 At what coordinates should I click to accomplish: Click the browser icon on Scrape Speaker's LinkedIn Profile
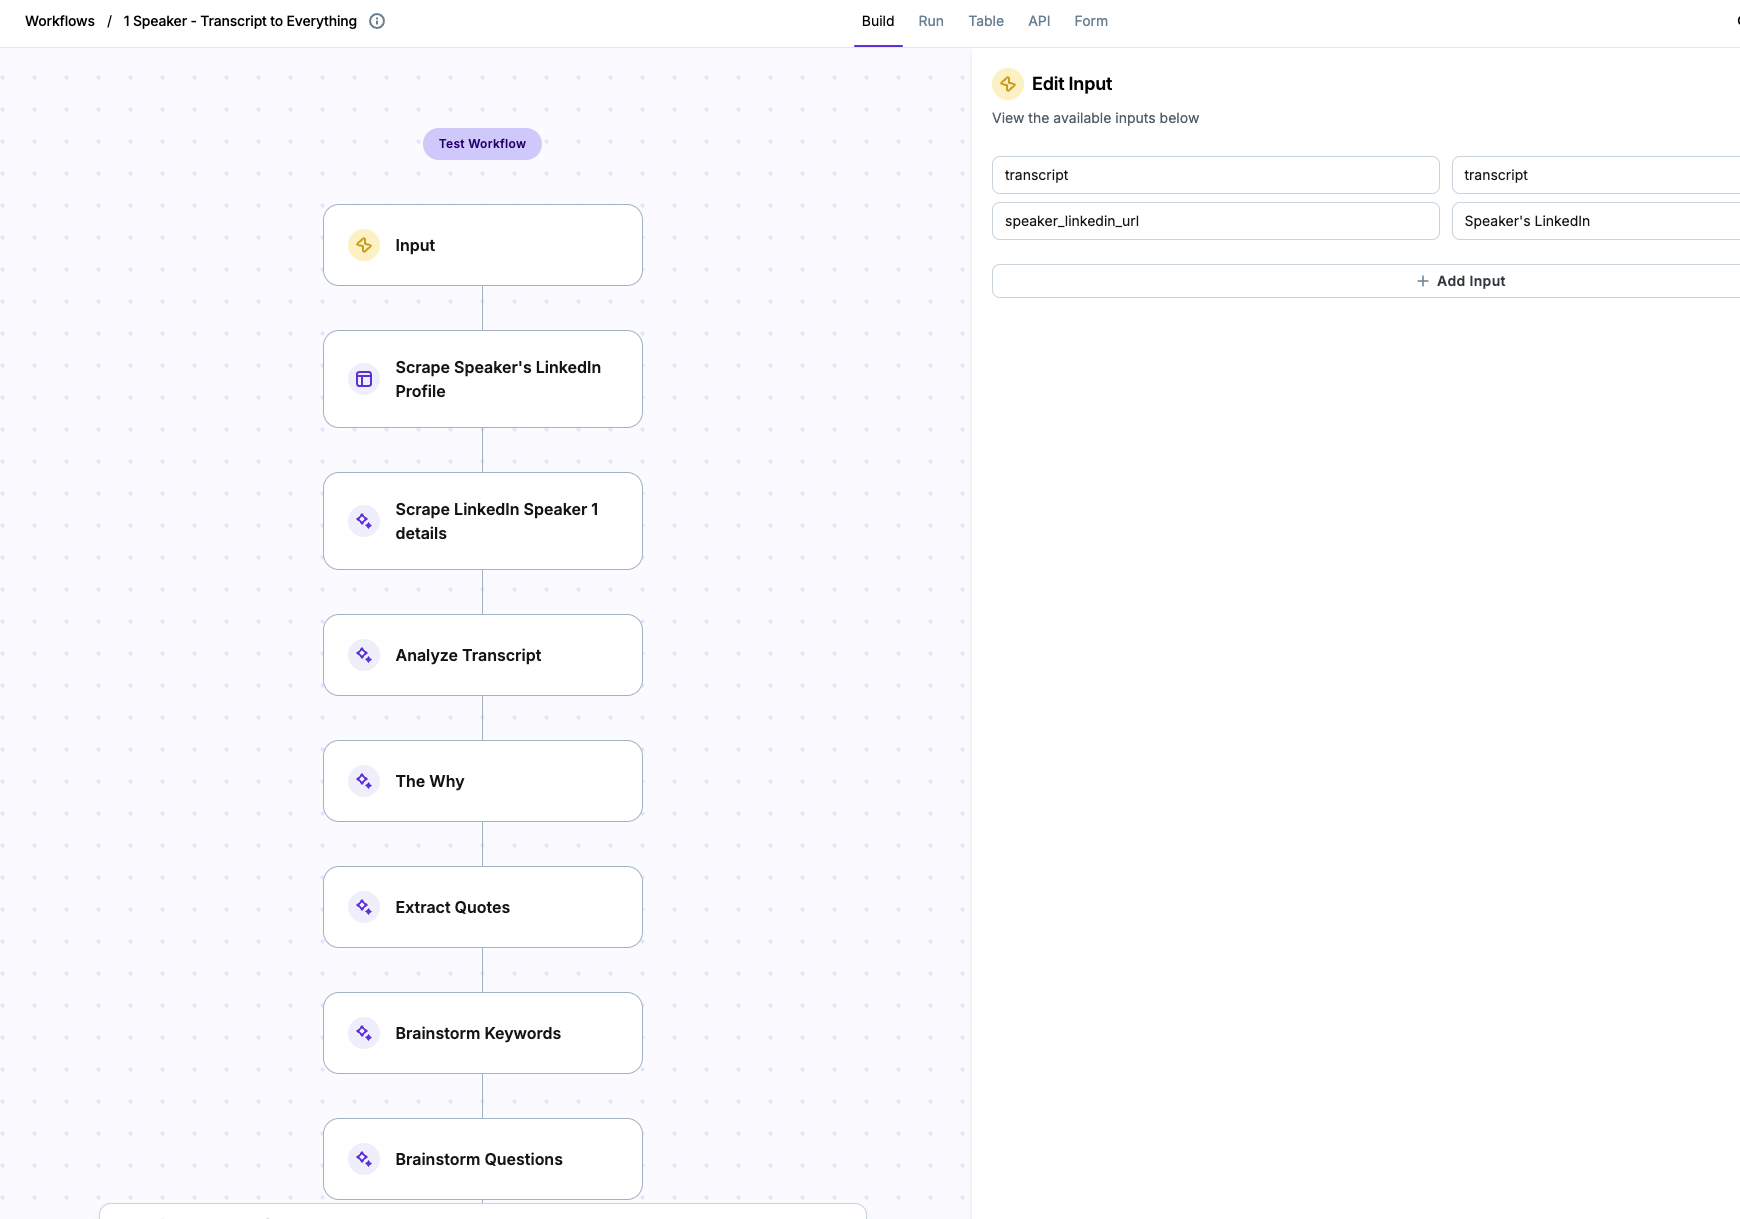point(364,379)
